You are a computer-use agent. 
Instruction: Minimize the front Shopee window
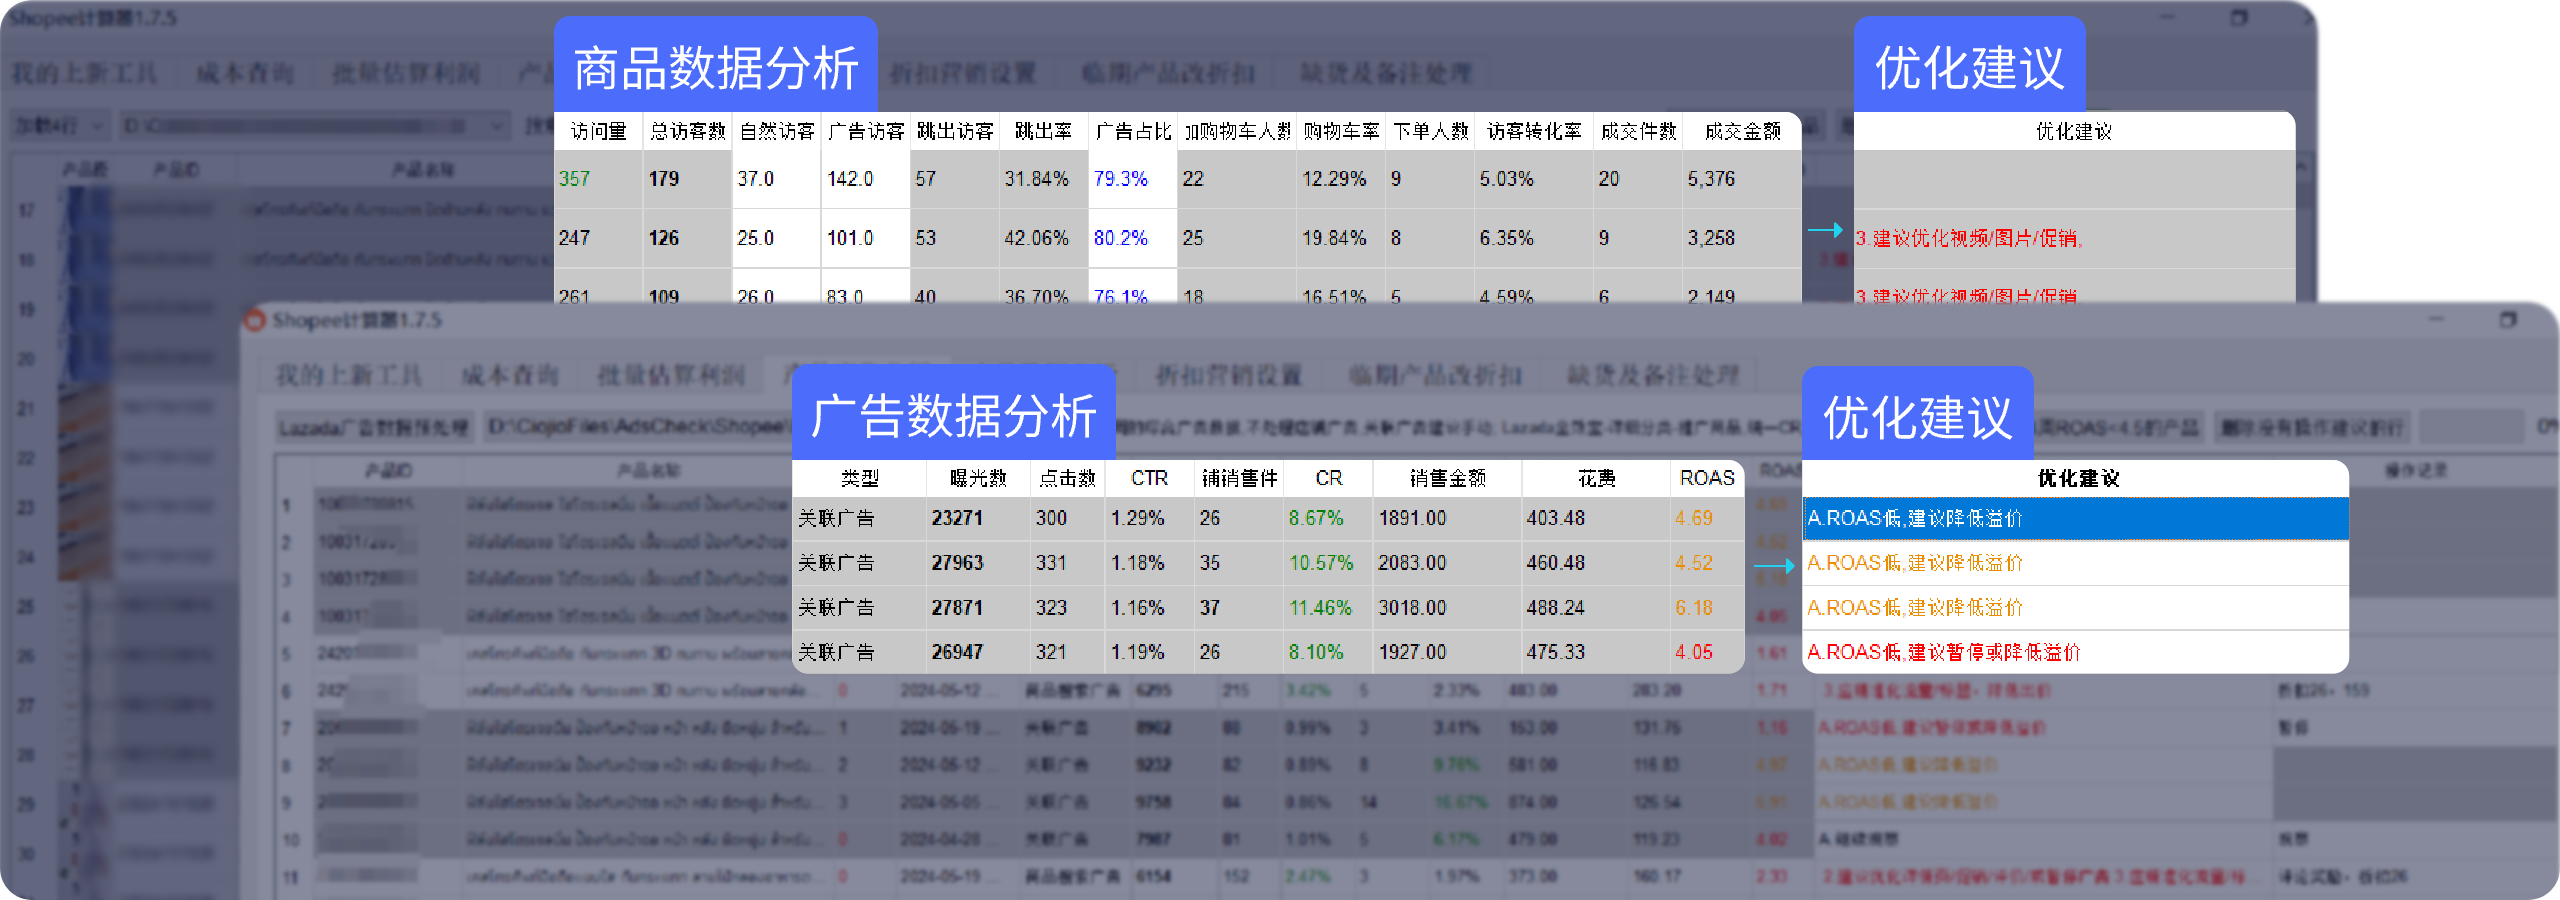[x=2436, y=320]
